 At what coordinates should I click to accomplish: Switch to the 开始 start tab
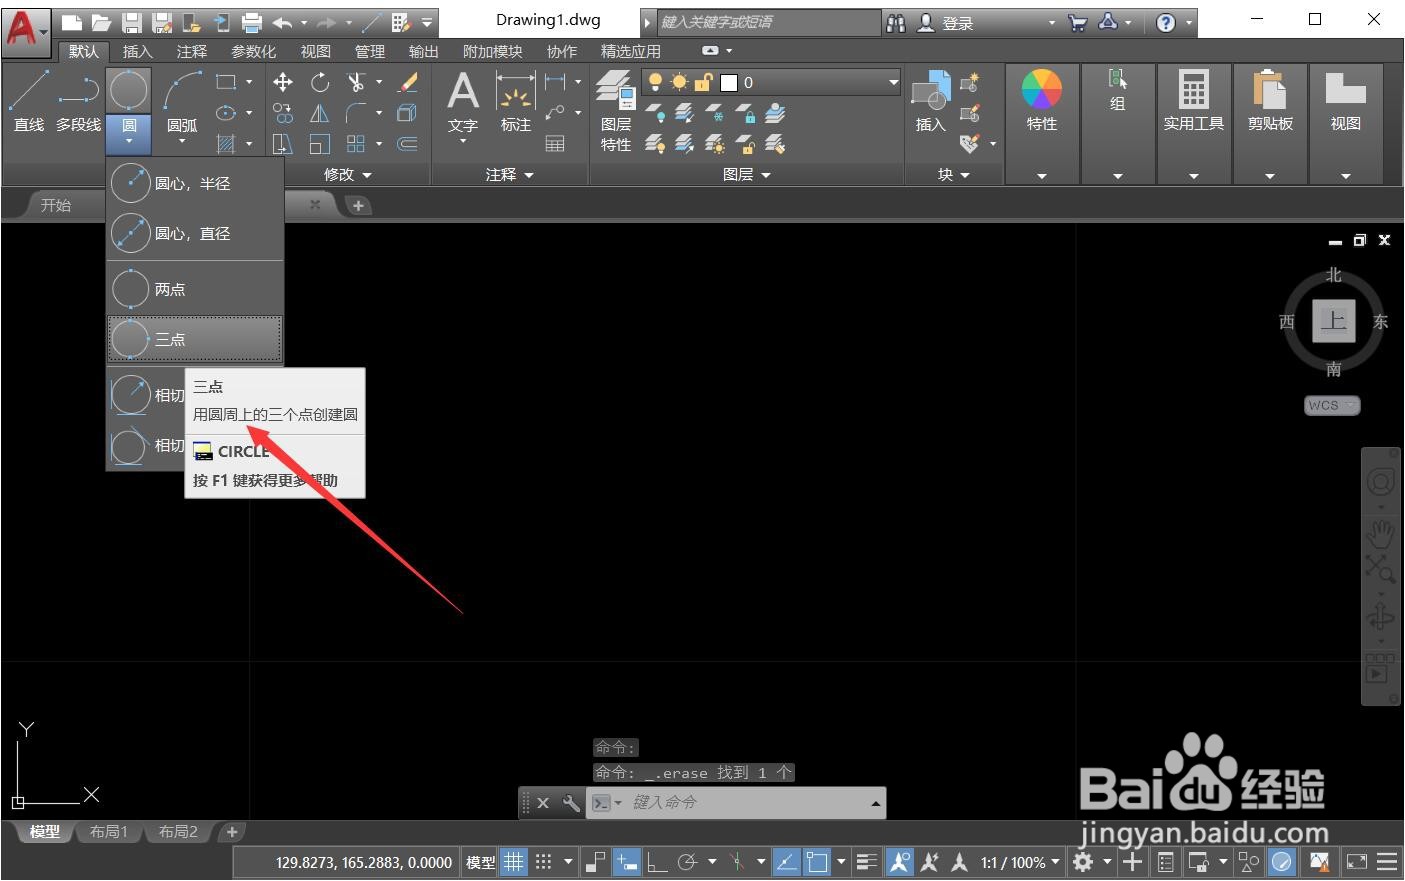pos(56,205)
